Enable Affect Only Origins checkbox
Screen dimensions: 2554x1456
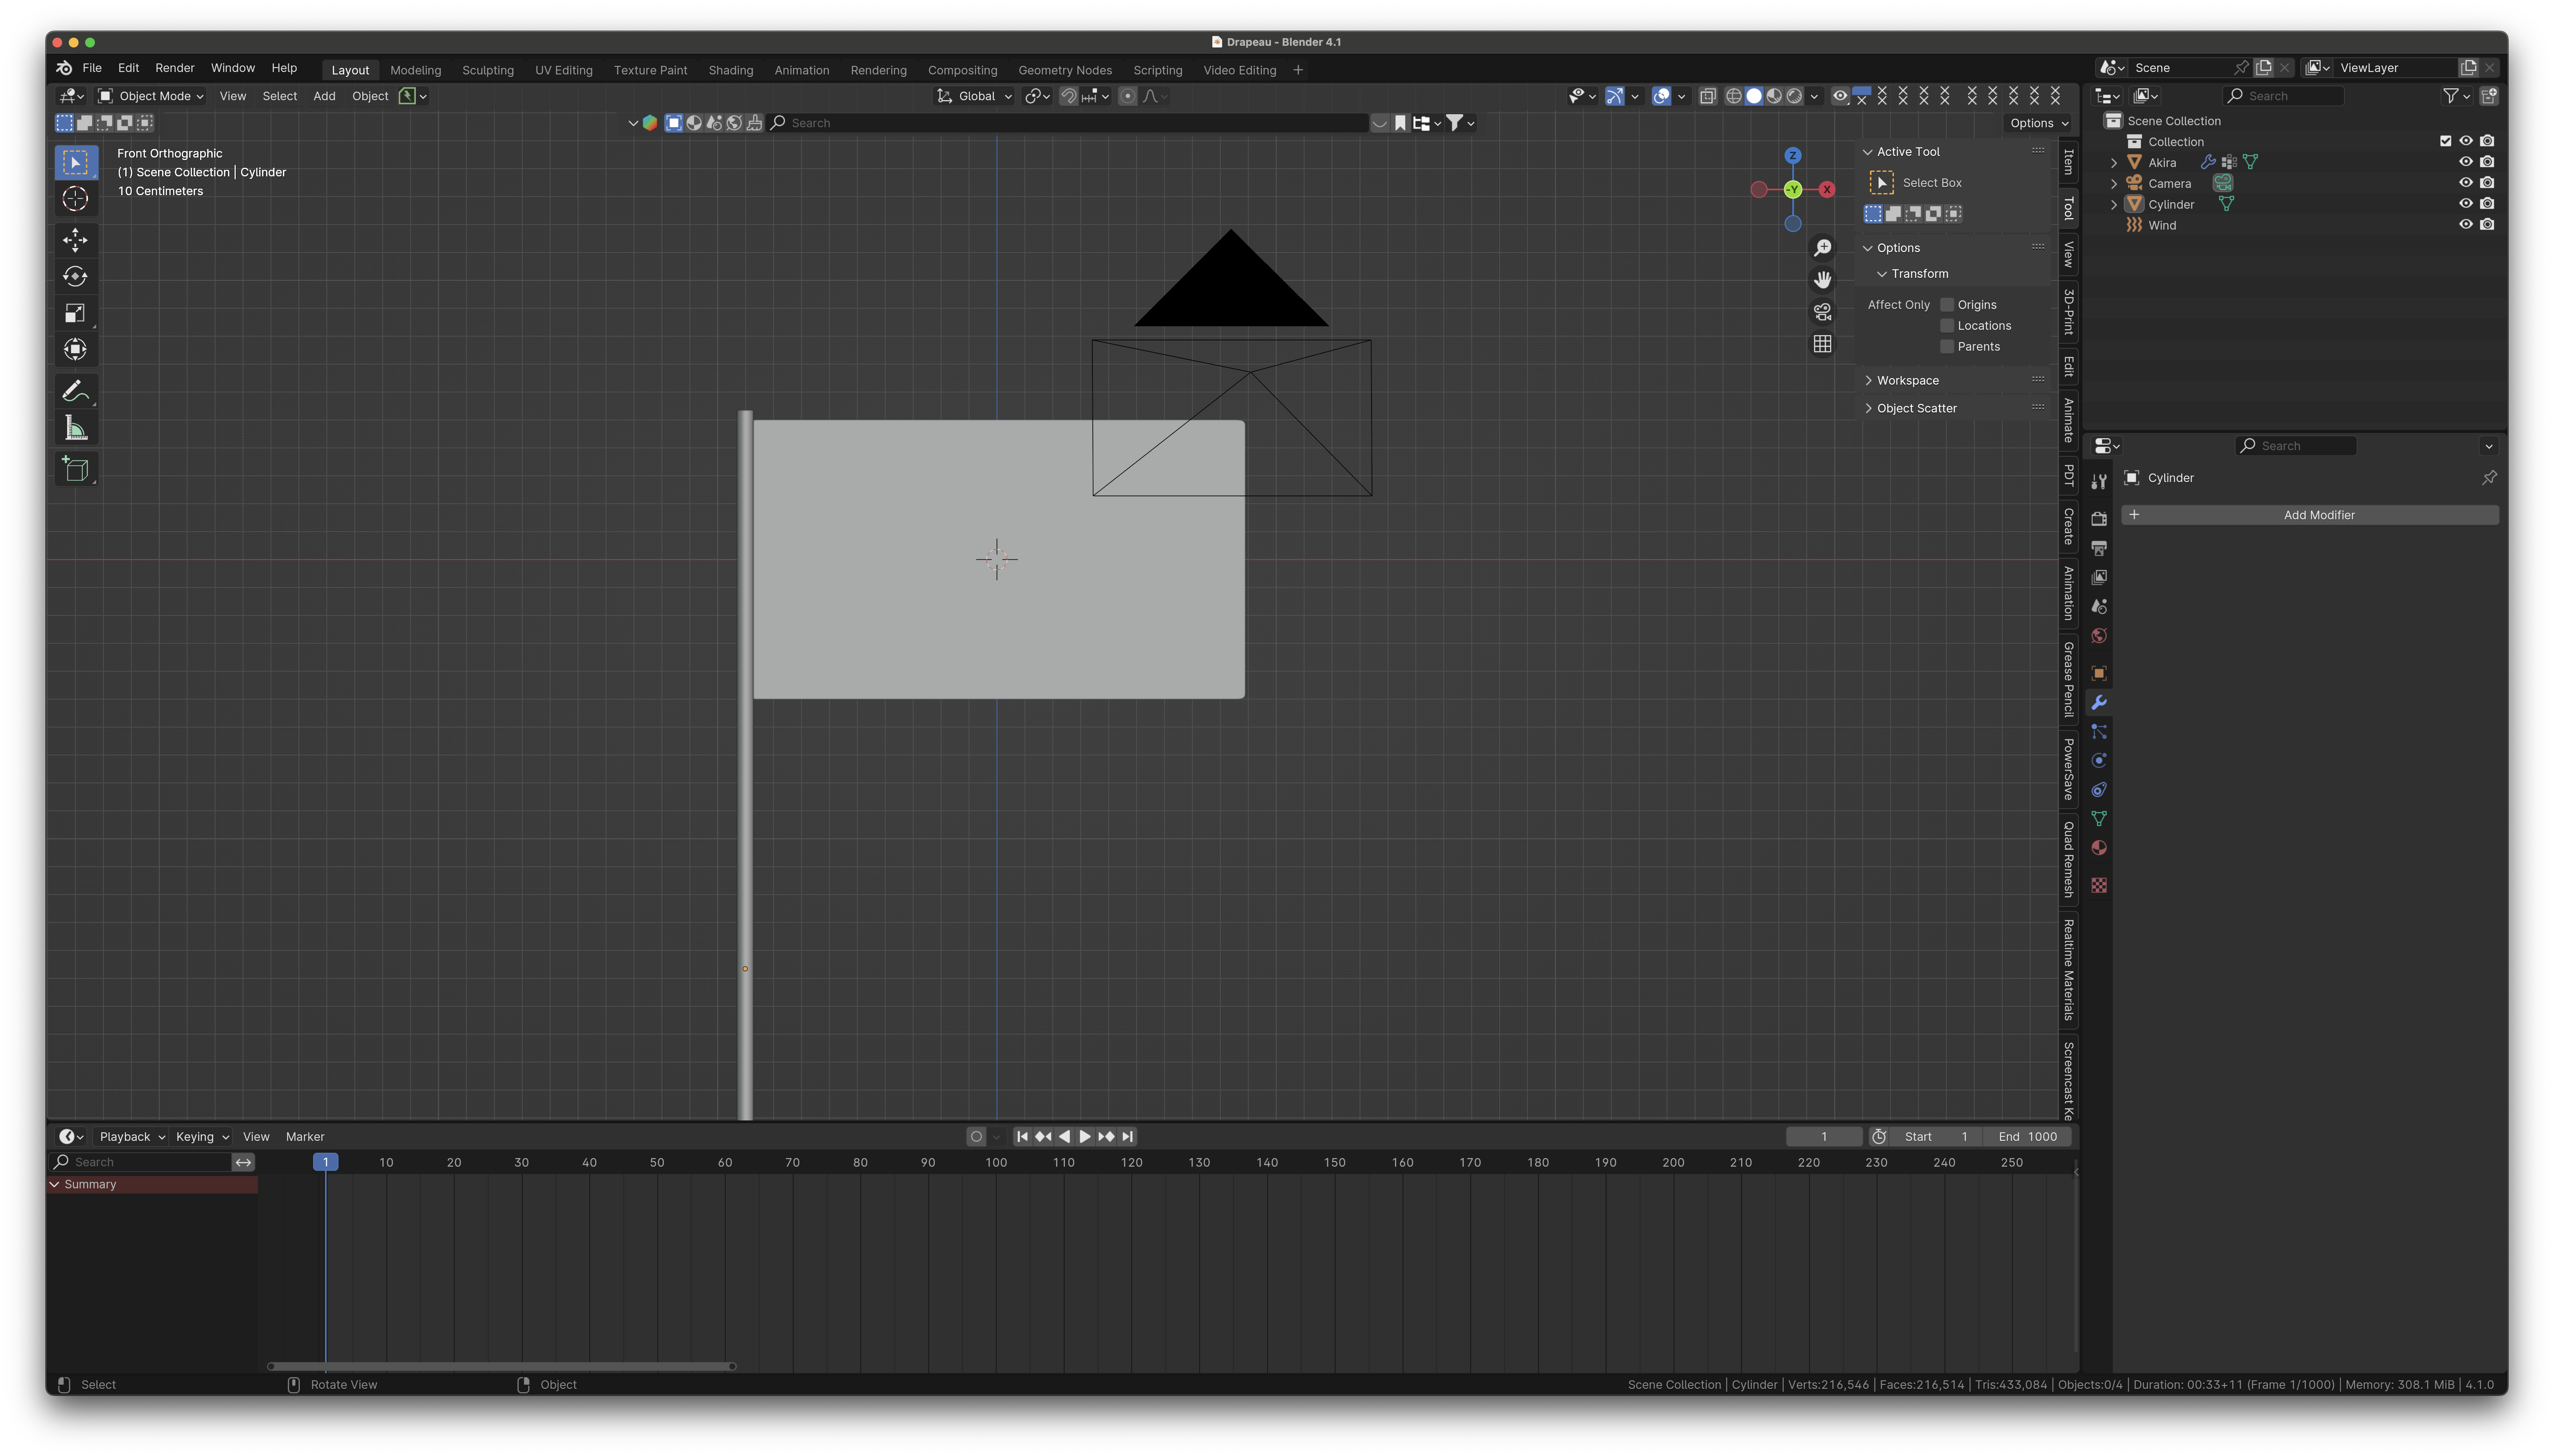1947,305
